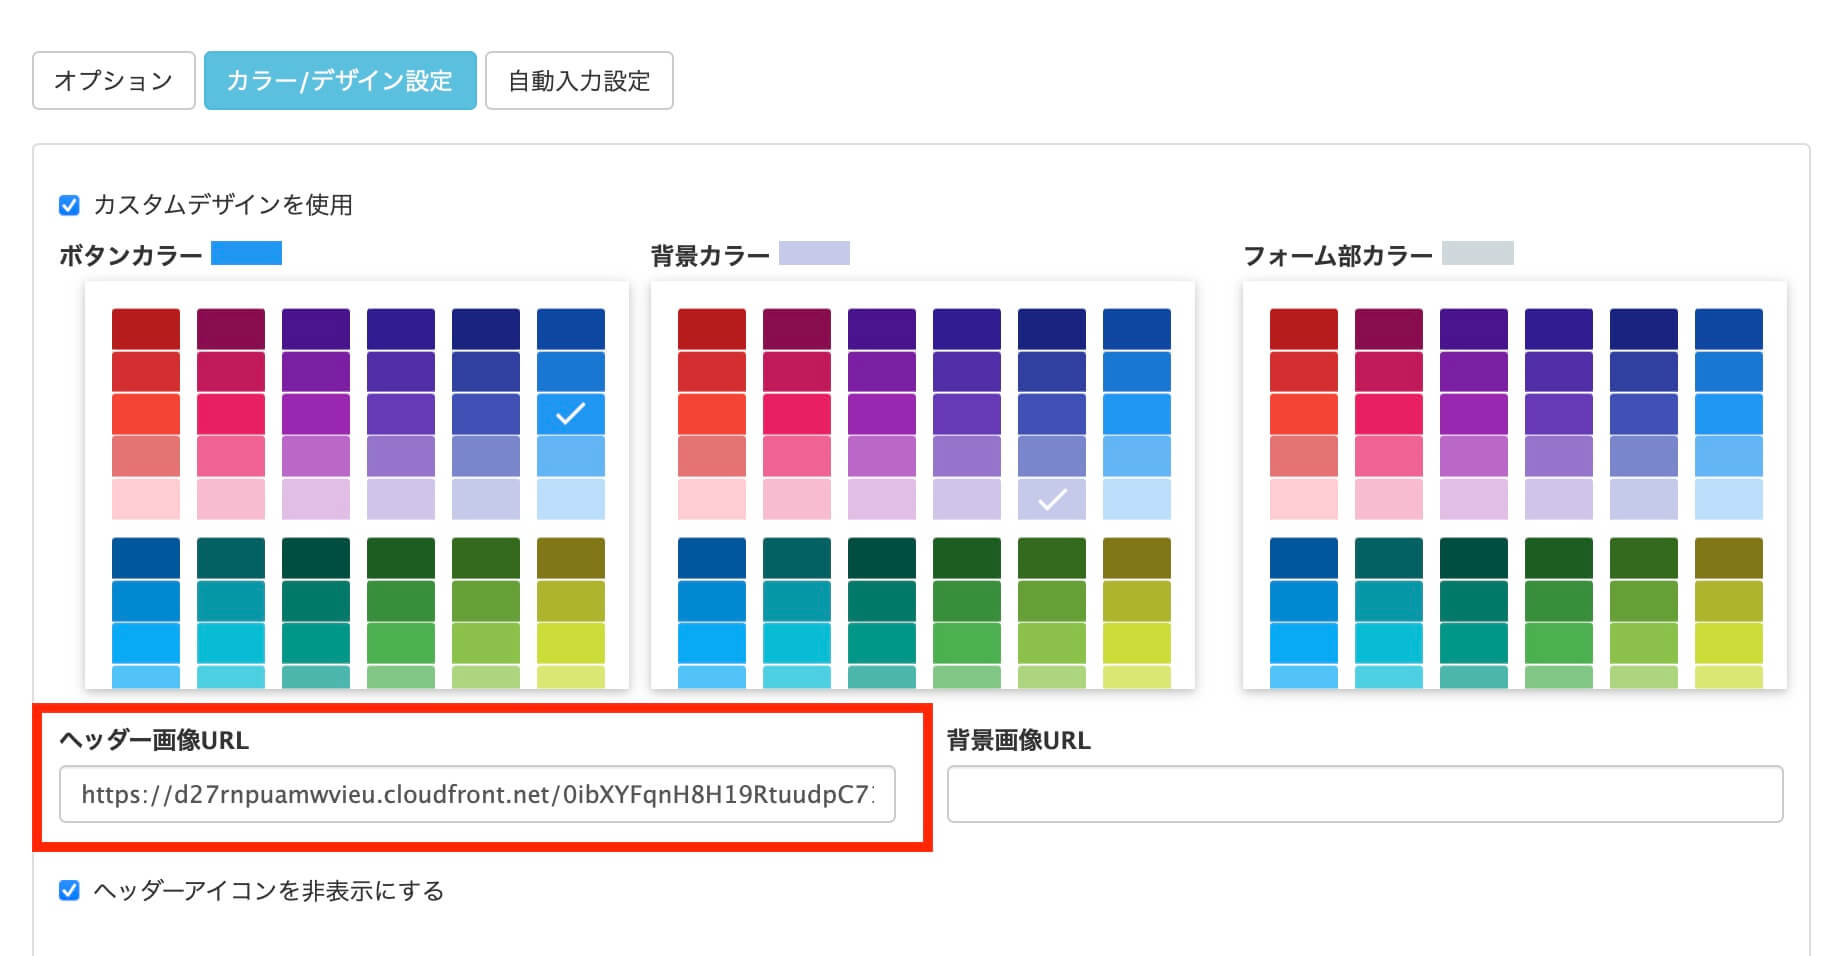
Task: Select the lime yellow swatch in 背景カラー palette
Action: pyautogui.click(x=1136, y=643)
